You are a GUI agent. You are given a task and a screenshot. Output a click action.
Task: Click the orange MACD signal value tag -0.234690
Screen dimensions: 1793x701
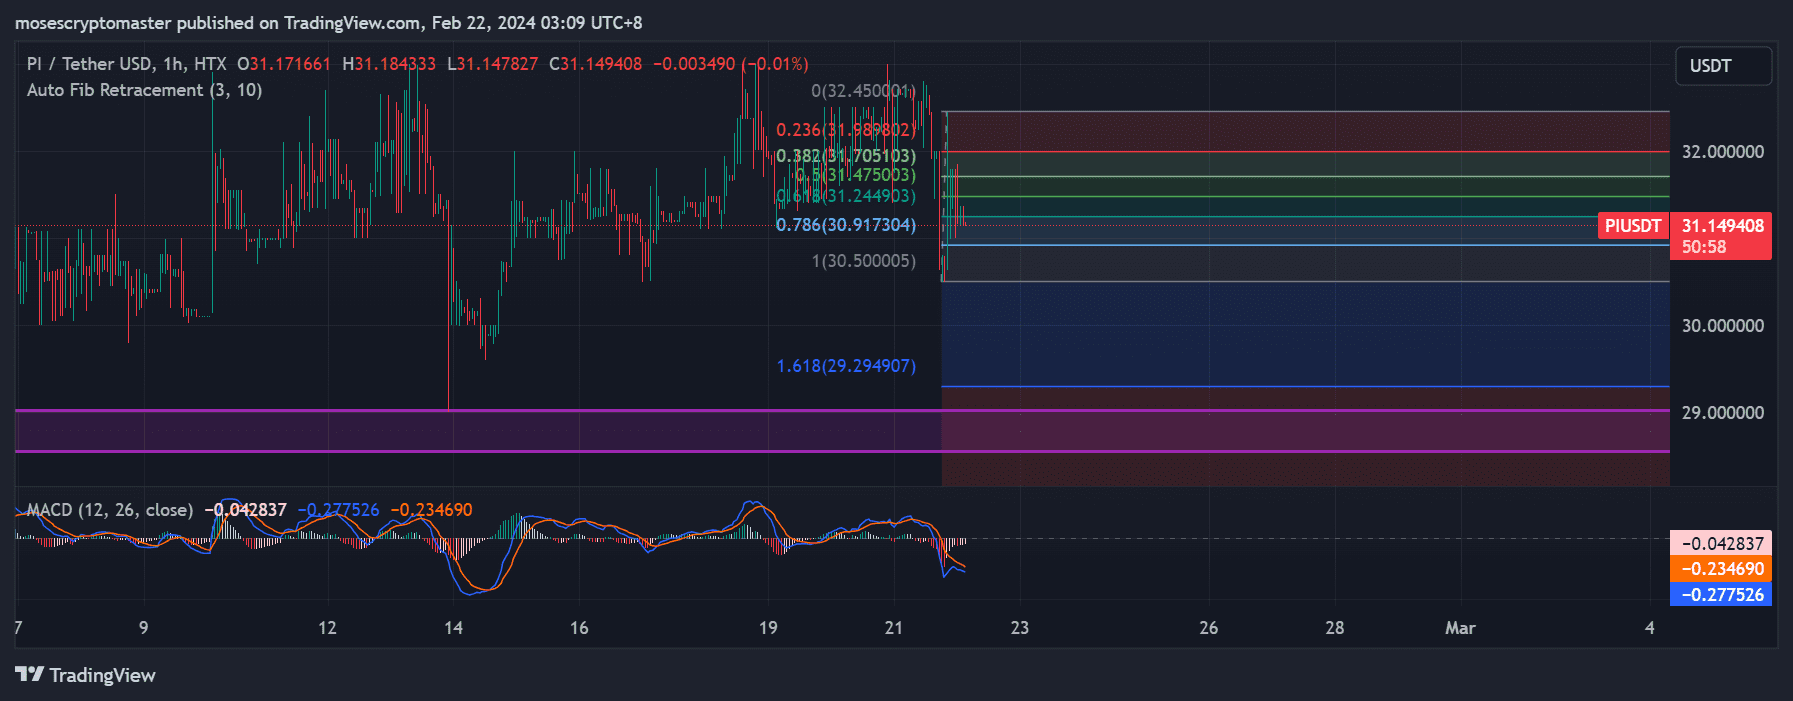pyautogui.click(x=1722, y=569)
